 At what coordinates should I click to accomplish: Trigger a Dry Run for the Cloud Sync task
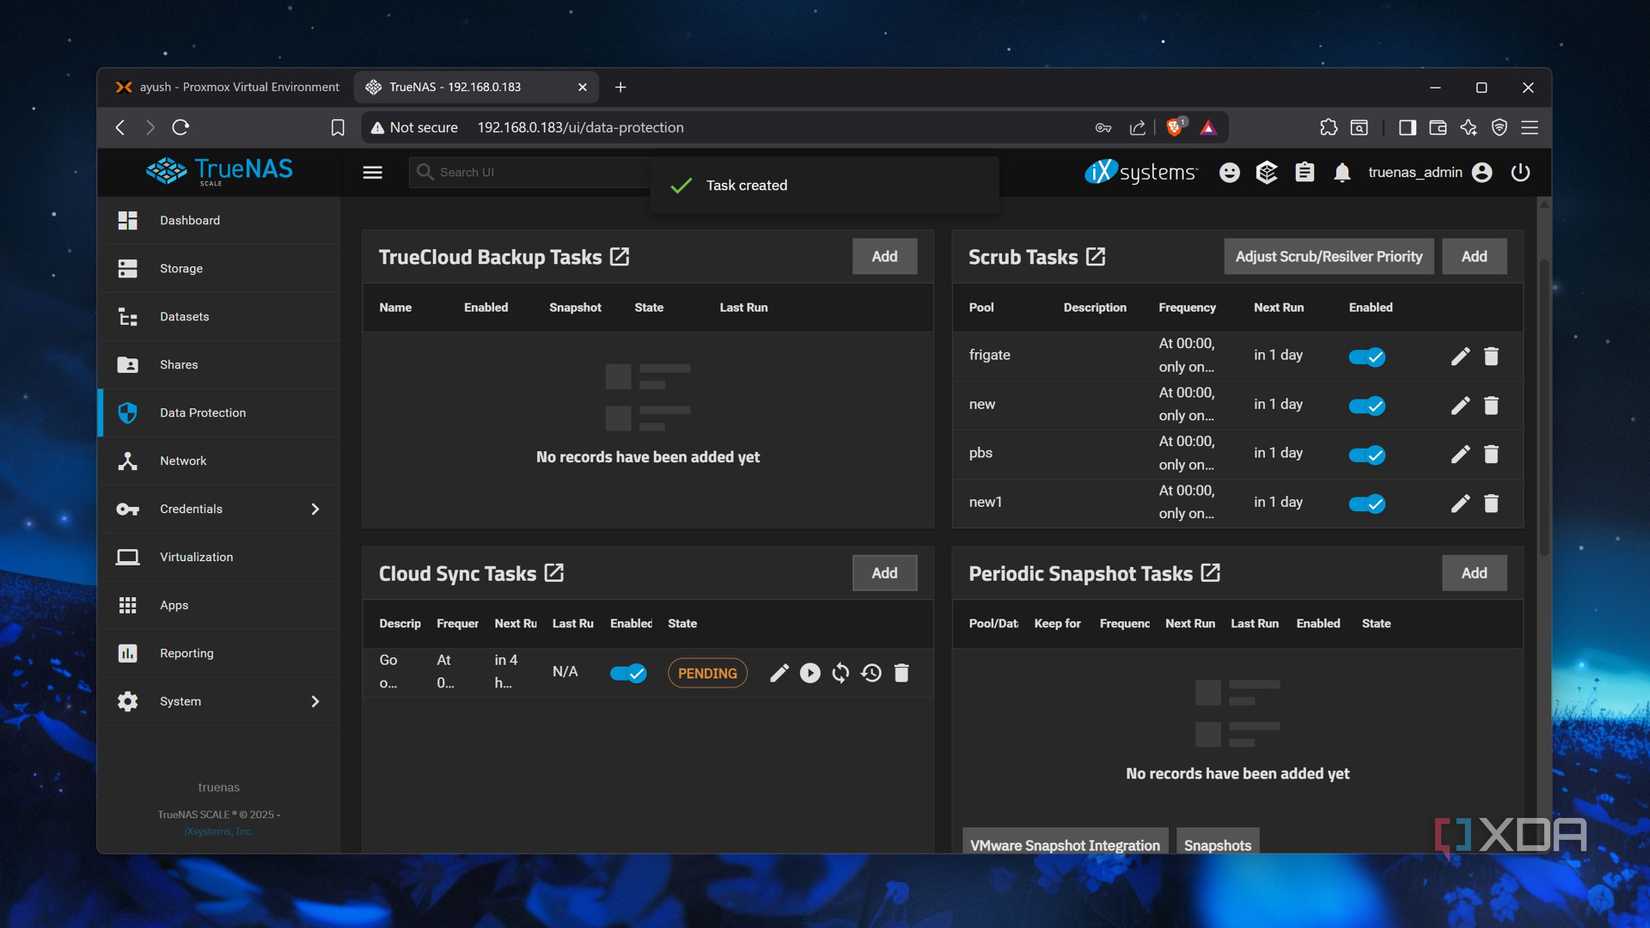tap(840, 673)
